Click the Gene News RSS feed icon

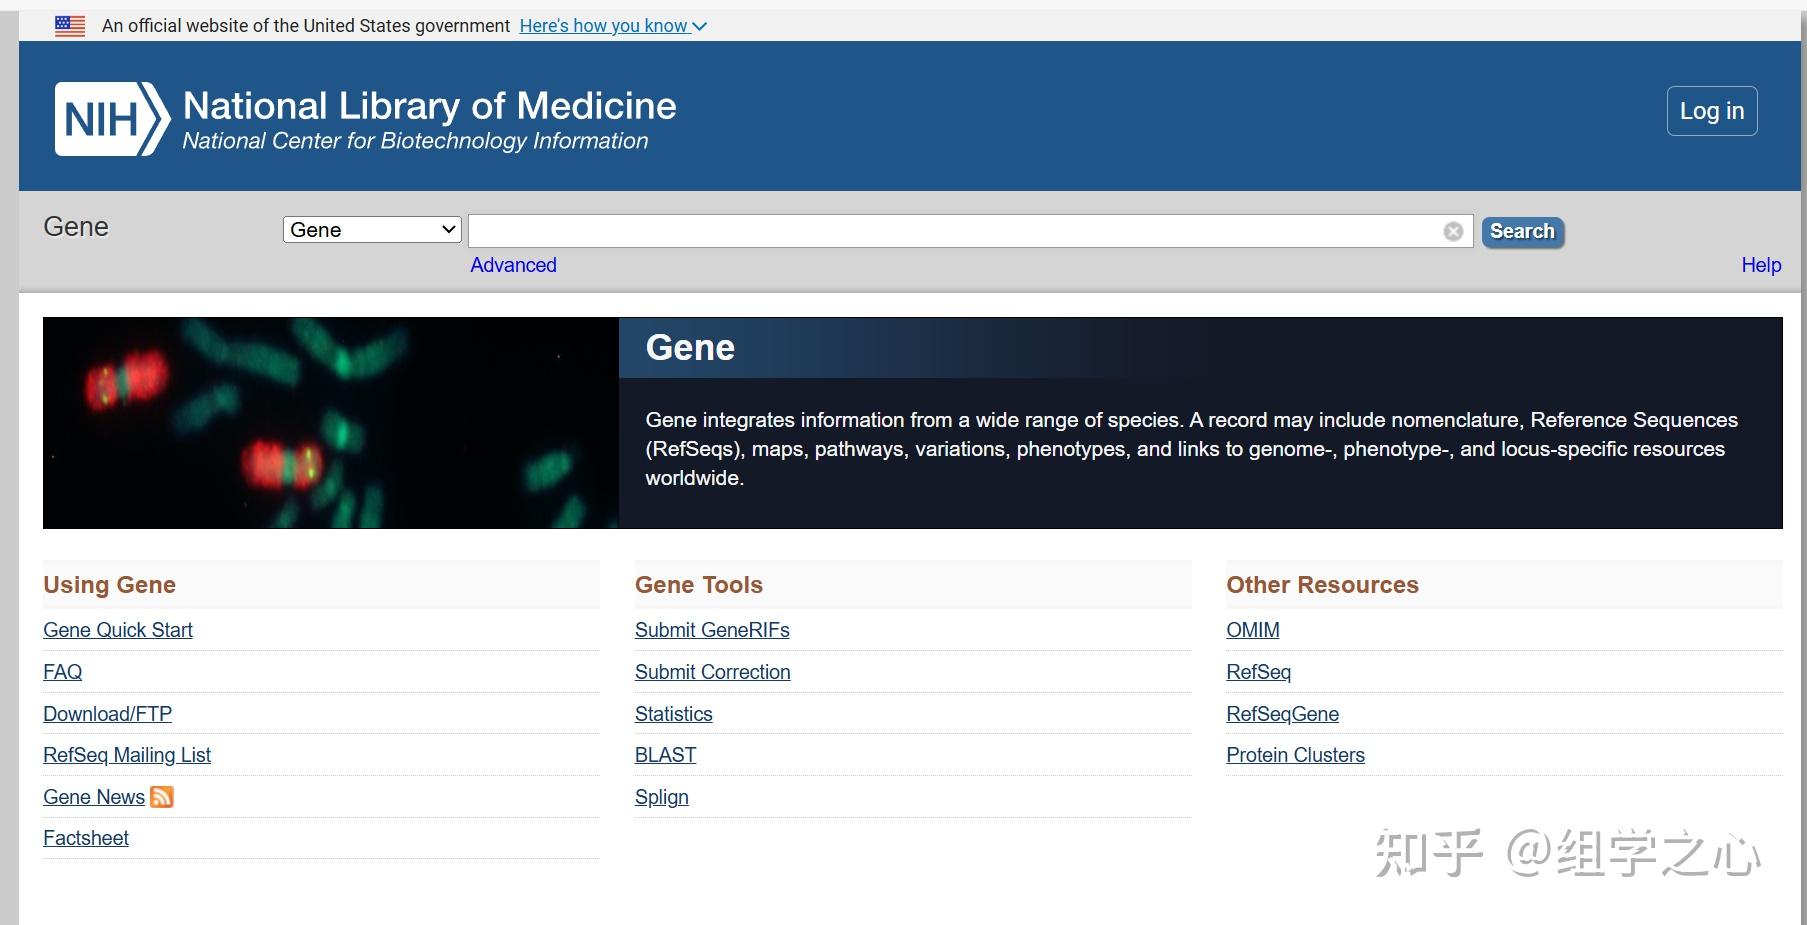162,797
